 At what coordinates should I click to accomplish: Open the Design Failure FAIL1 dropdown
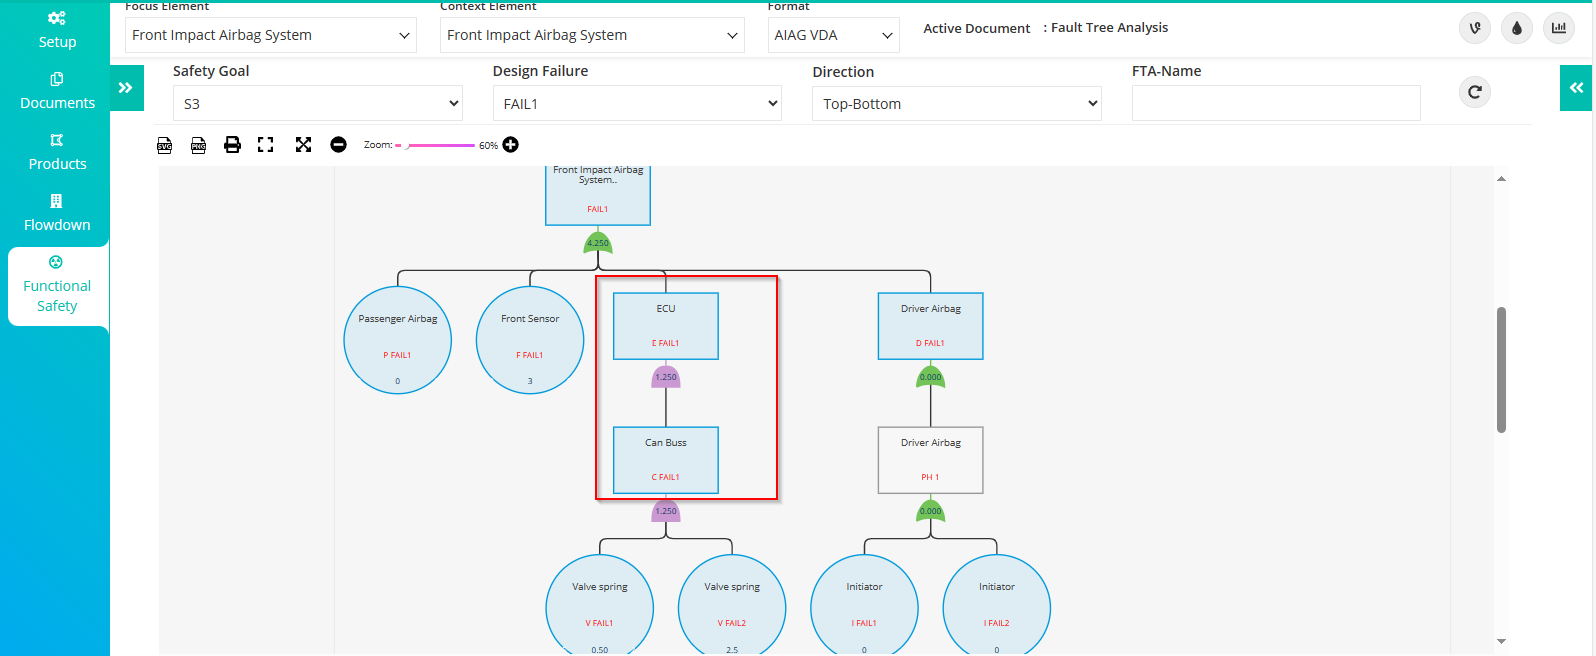(x=637, y=104)
